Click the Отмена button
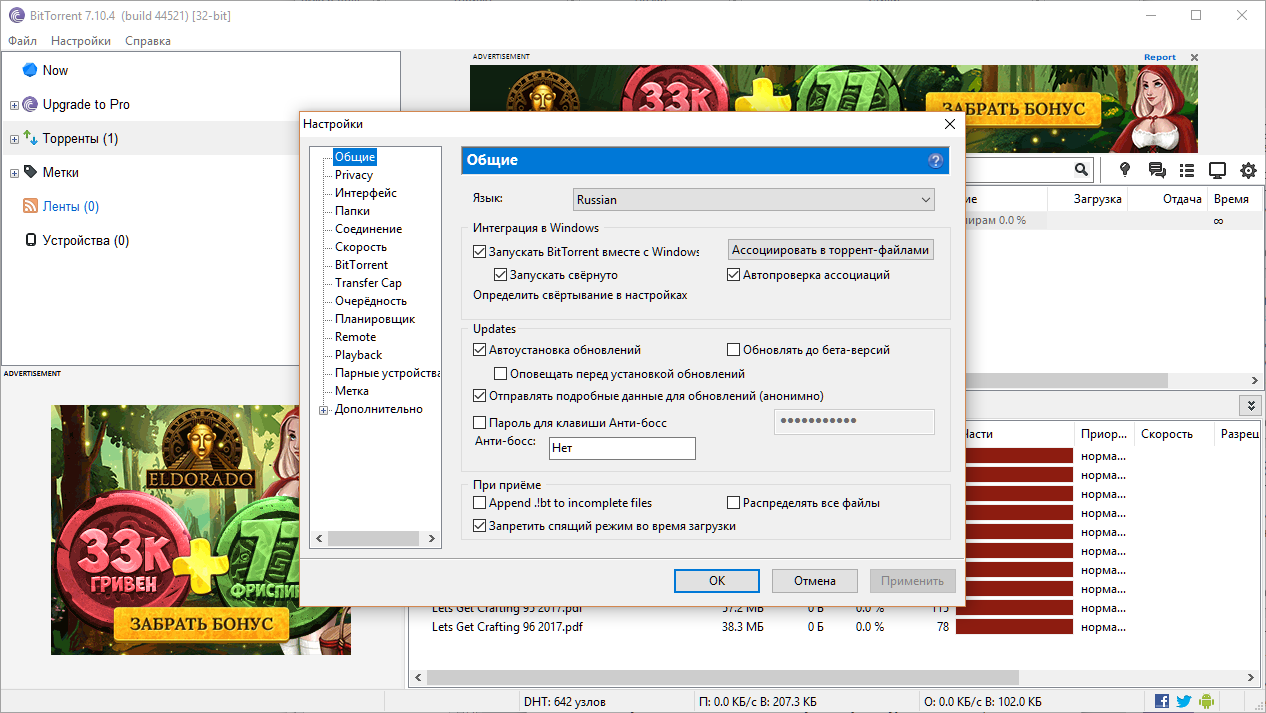This screenshot has width=1266, height=713. pos(815,581)
